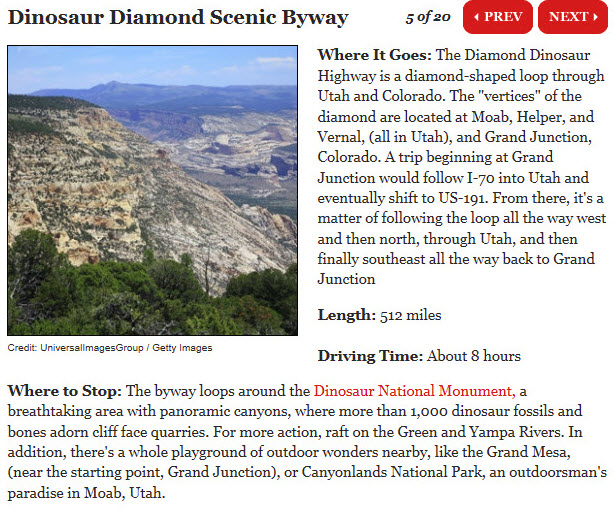Click the canyon landscape photo
The height and width of the screenshot is (518, 614).
click(152, 190)
